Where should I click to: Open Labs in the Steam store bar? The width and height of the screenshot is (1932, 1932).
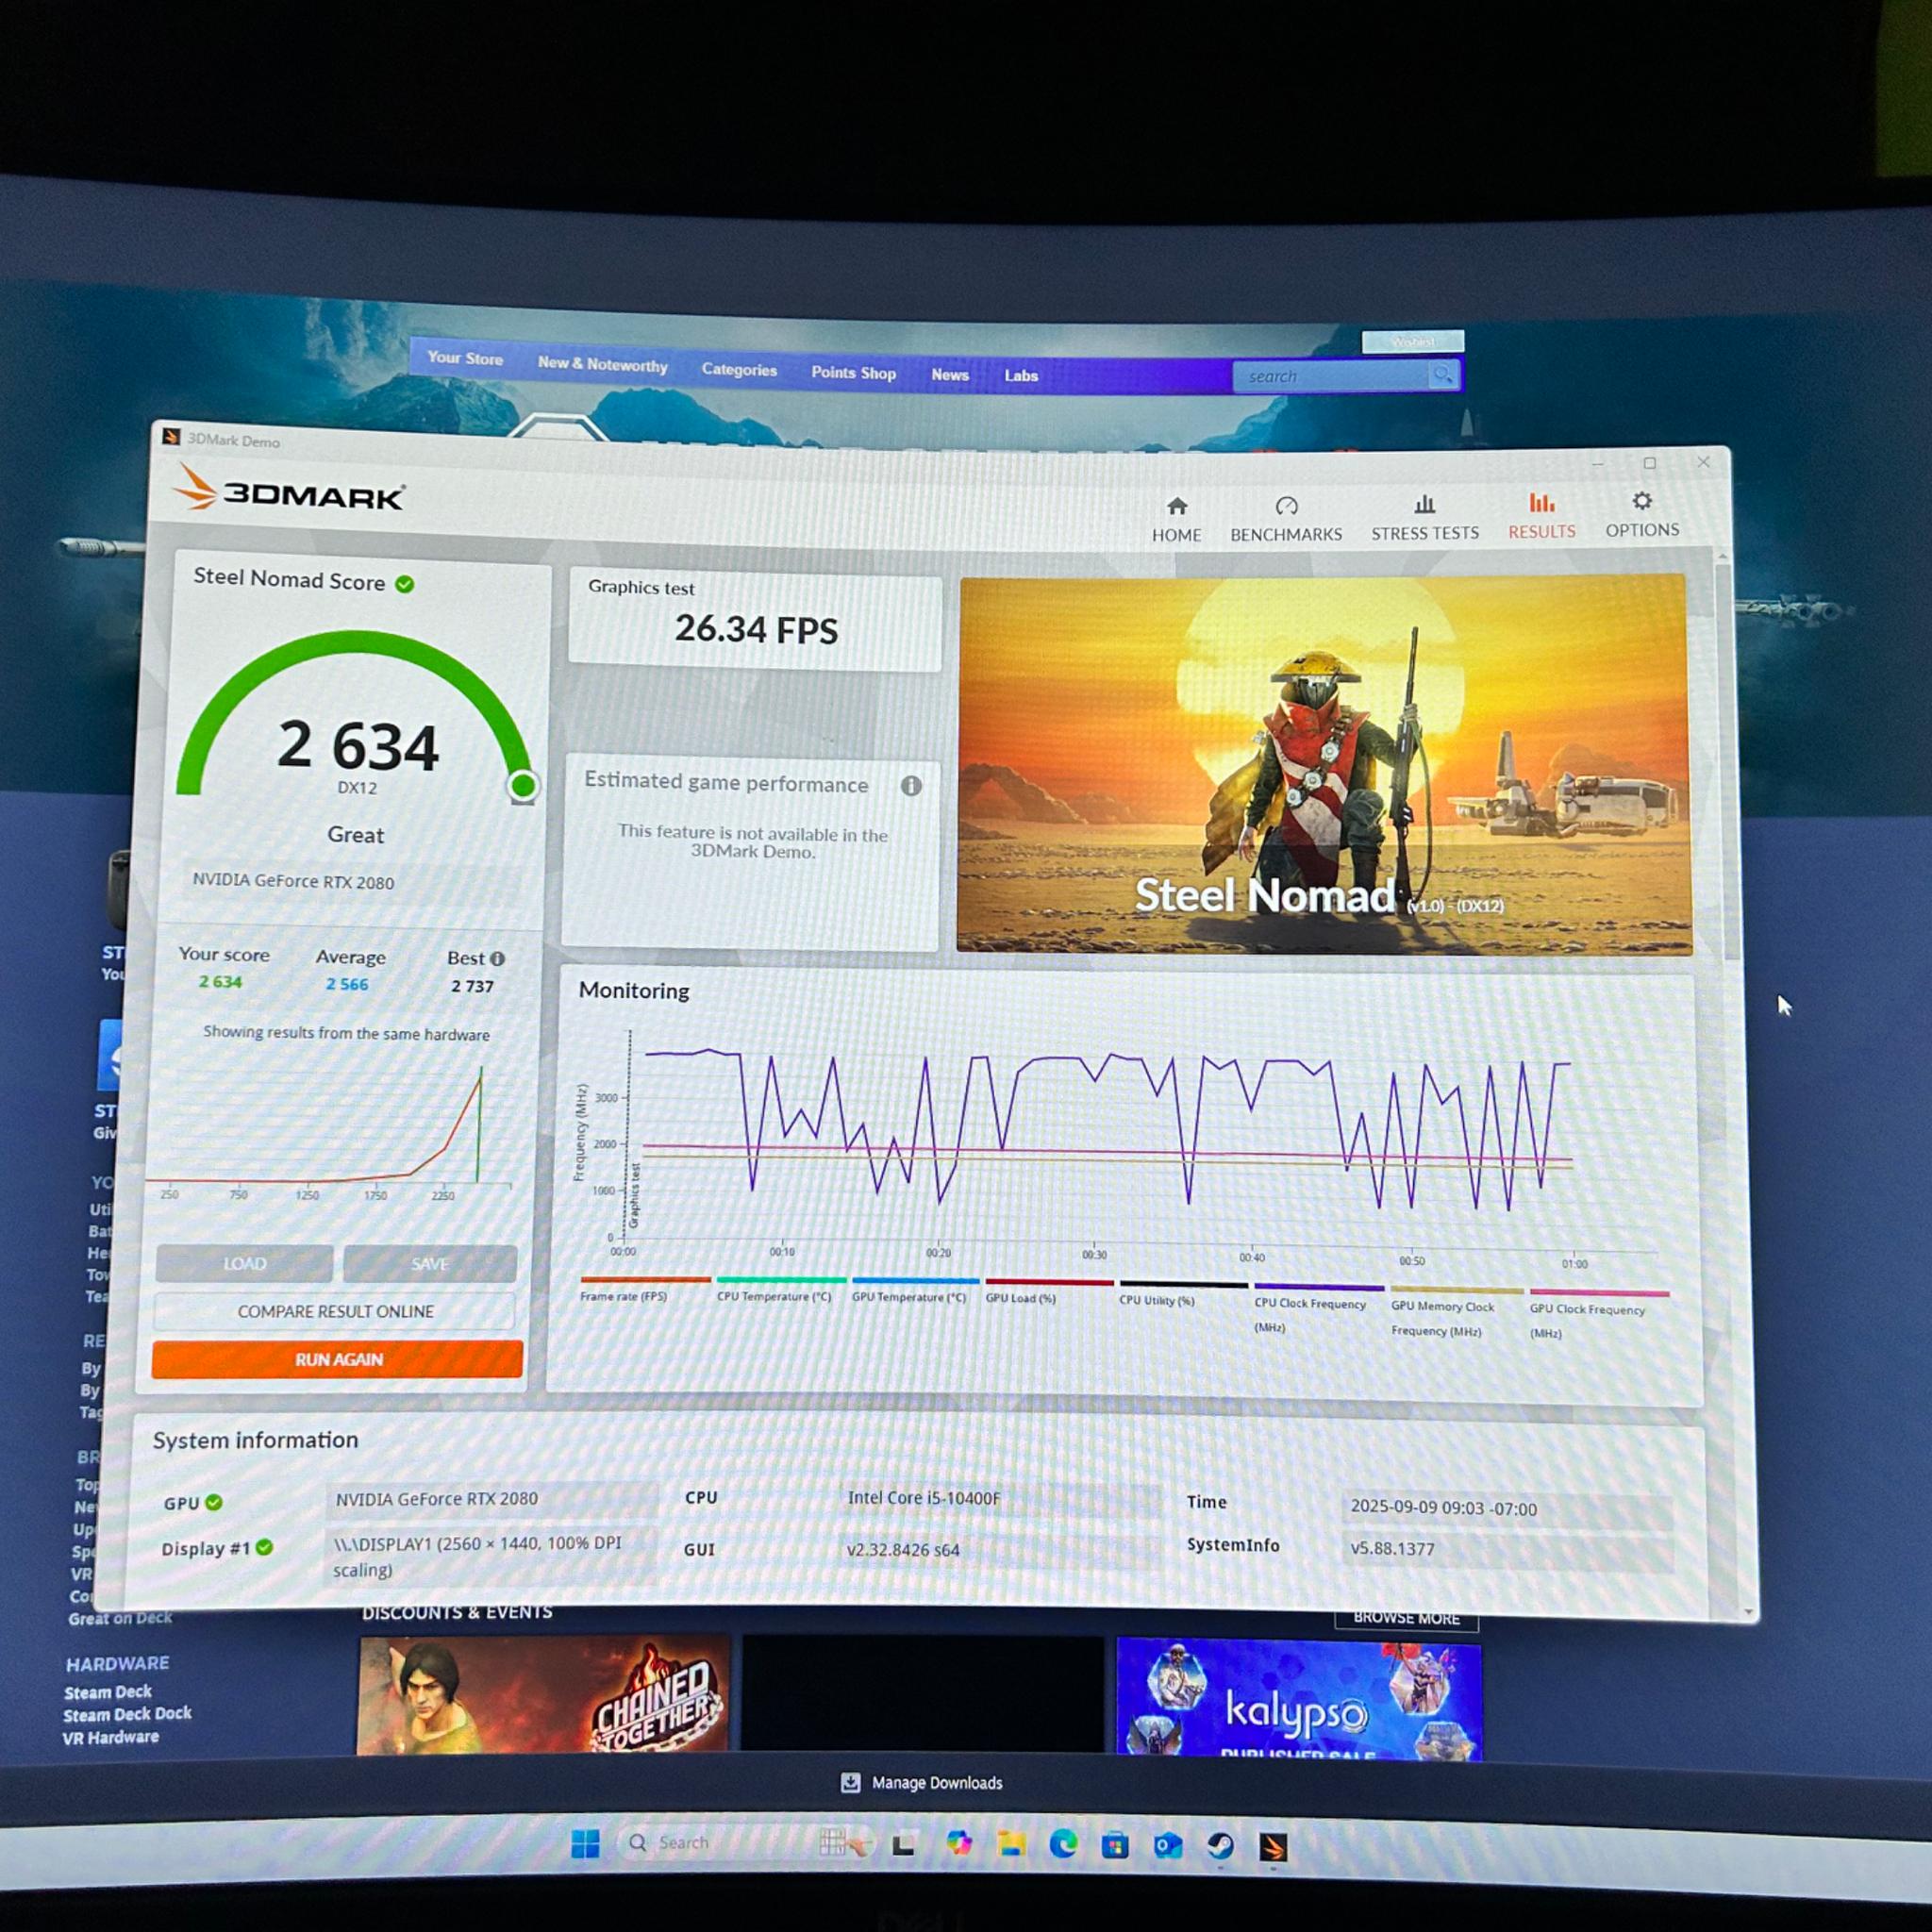coord(1021,376)
